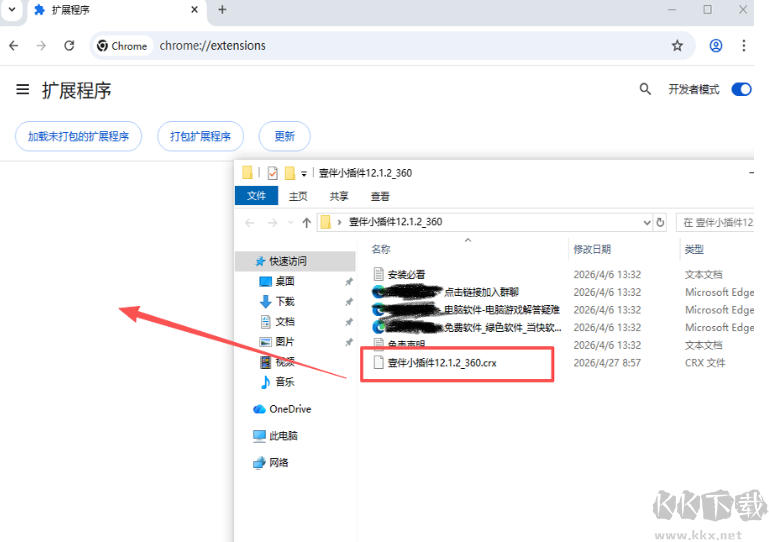Image resolution: width=769 pixels, height=542 pixels.
Task: Open the 共享 ribbon tab
Action: pos(339,196)
